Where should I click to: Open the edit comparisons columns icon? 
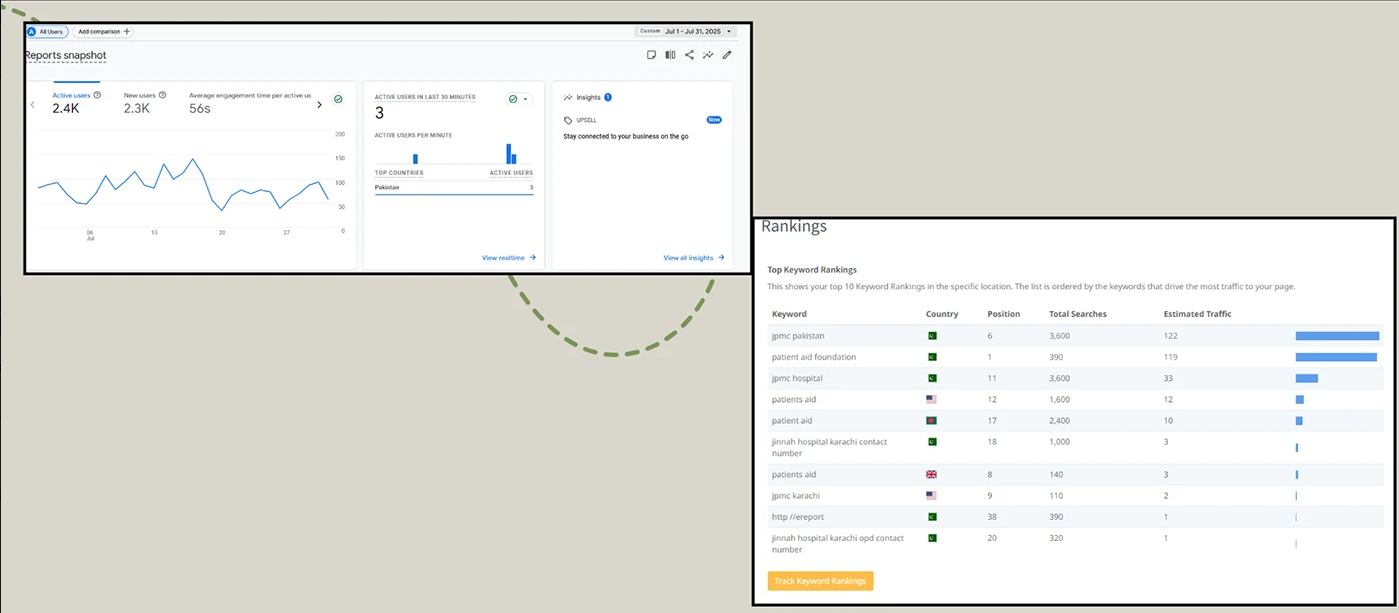pos(670,55)
